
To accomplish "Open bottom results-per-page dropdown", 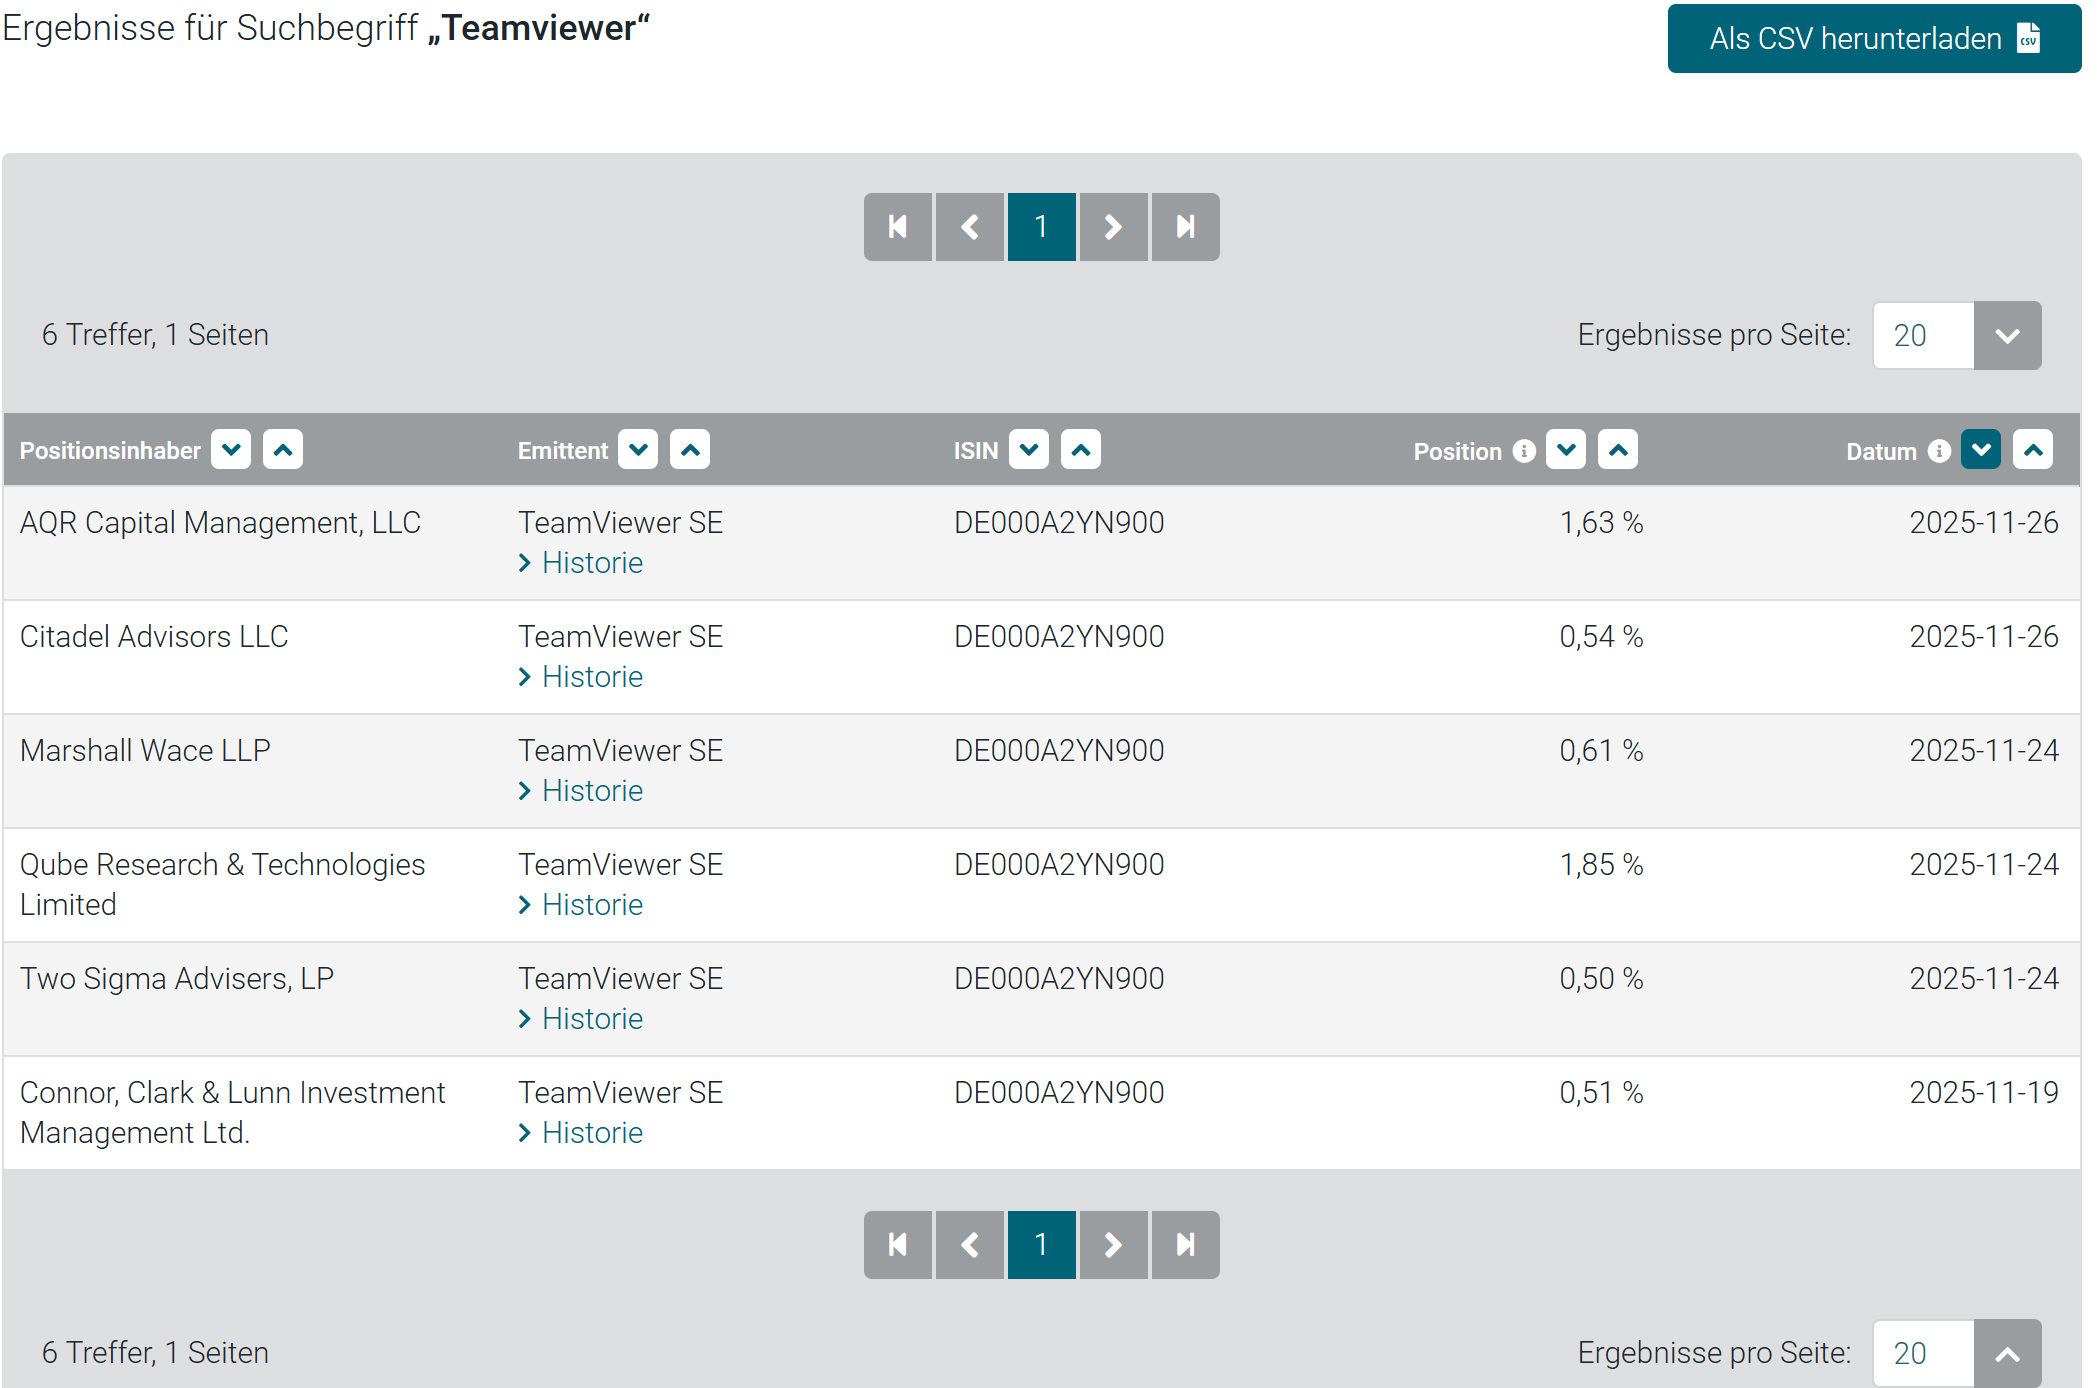I will pos(2007,1354).
